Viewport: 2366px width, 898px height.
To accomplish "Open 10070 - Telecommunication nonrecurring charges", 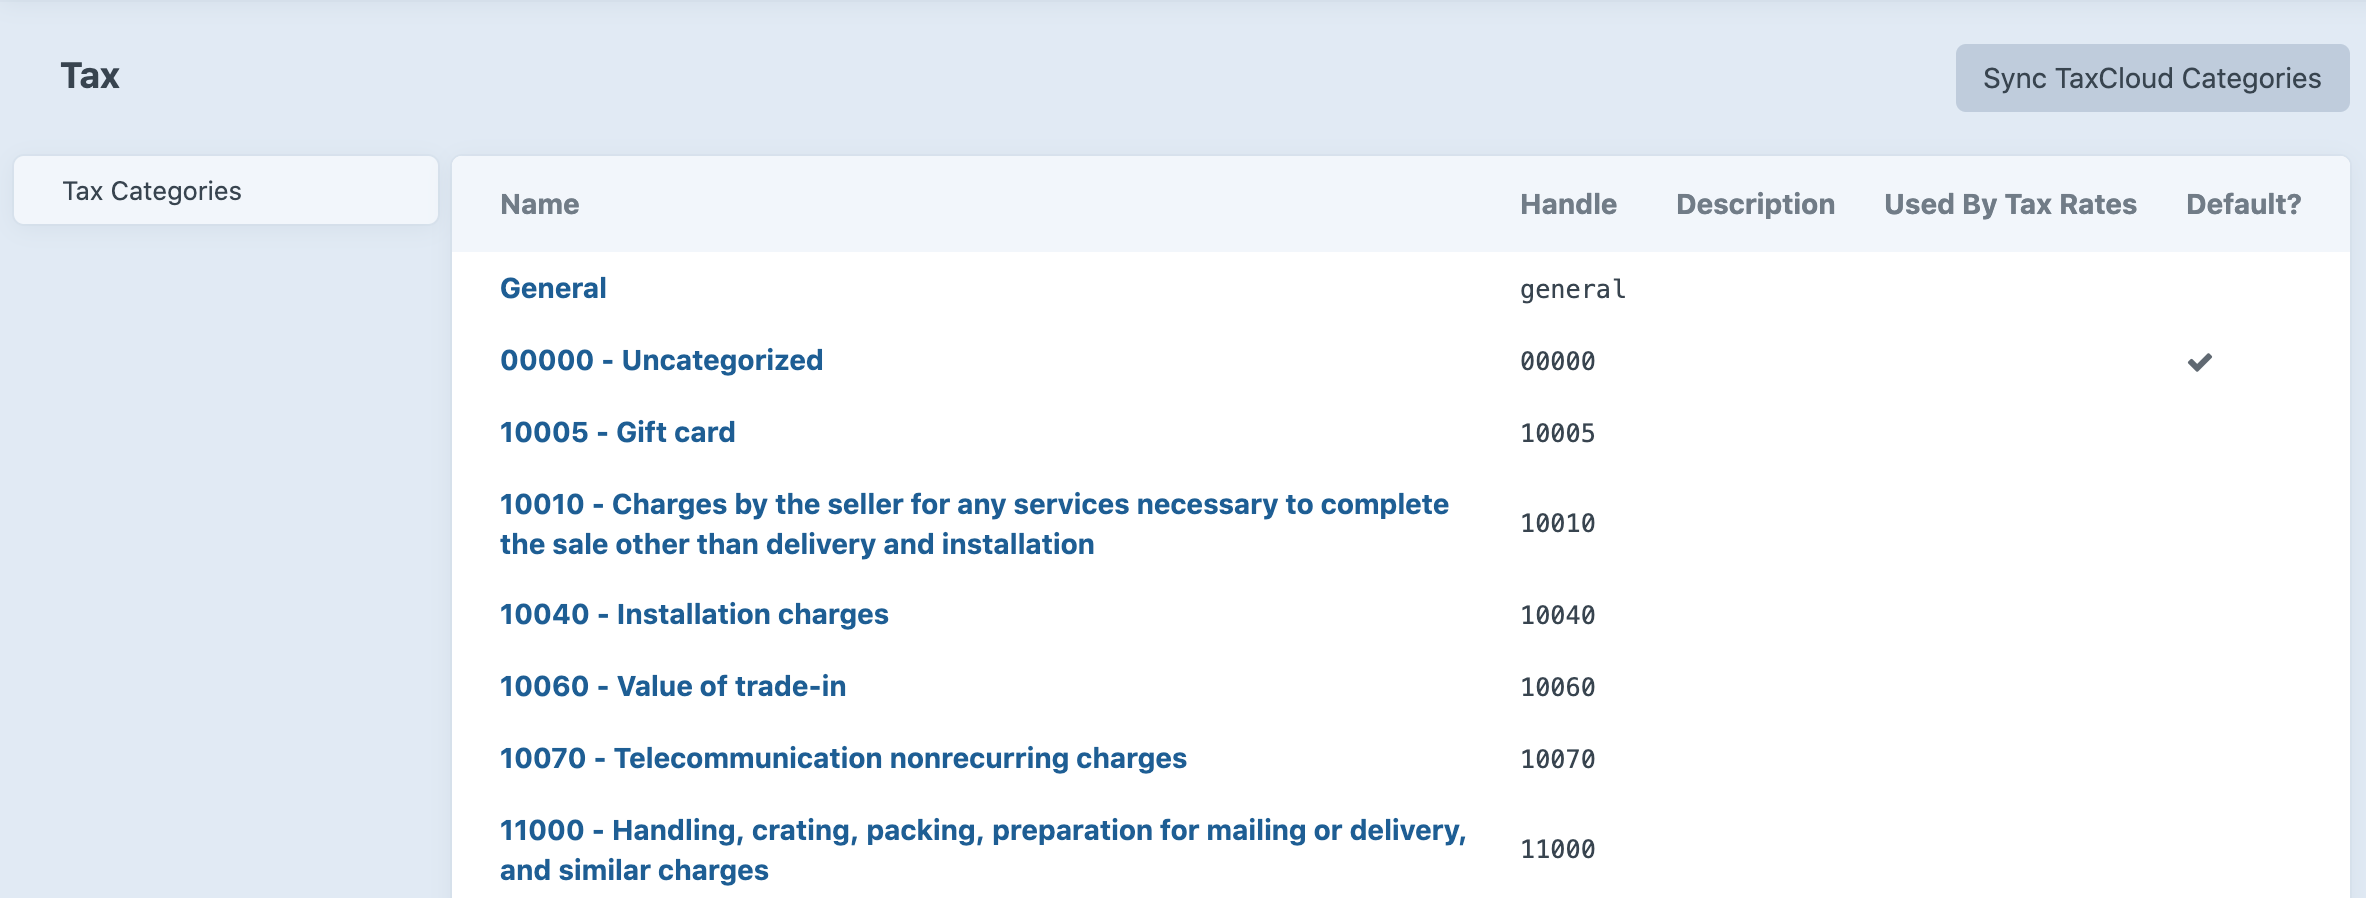I will click(x=843, y=758).
